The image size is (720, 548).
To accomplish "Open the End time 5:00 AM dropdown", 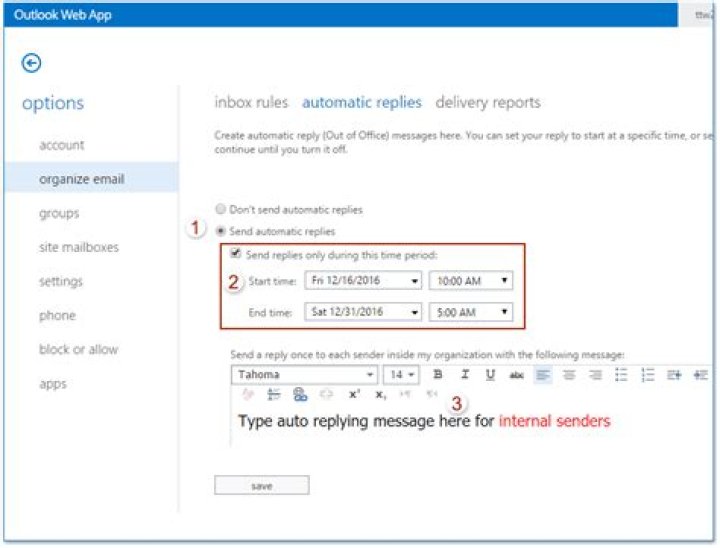I will (471, 312).
